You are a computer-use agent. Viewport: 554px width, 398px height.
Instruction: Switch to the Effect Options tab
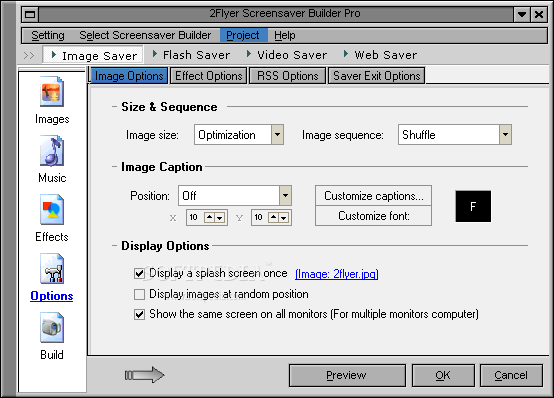pyautogui.click(x=208, y=76)
